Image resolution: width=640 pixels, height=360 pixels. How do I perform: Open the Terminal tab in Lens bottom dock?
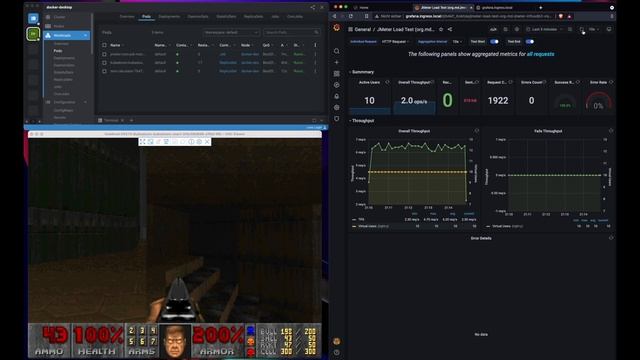(x=111, y=120)
